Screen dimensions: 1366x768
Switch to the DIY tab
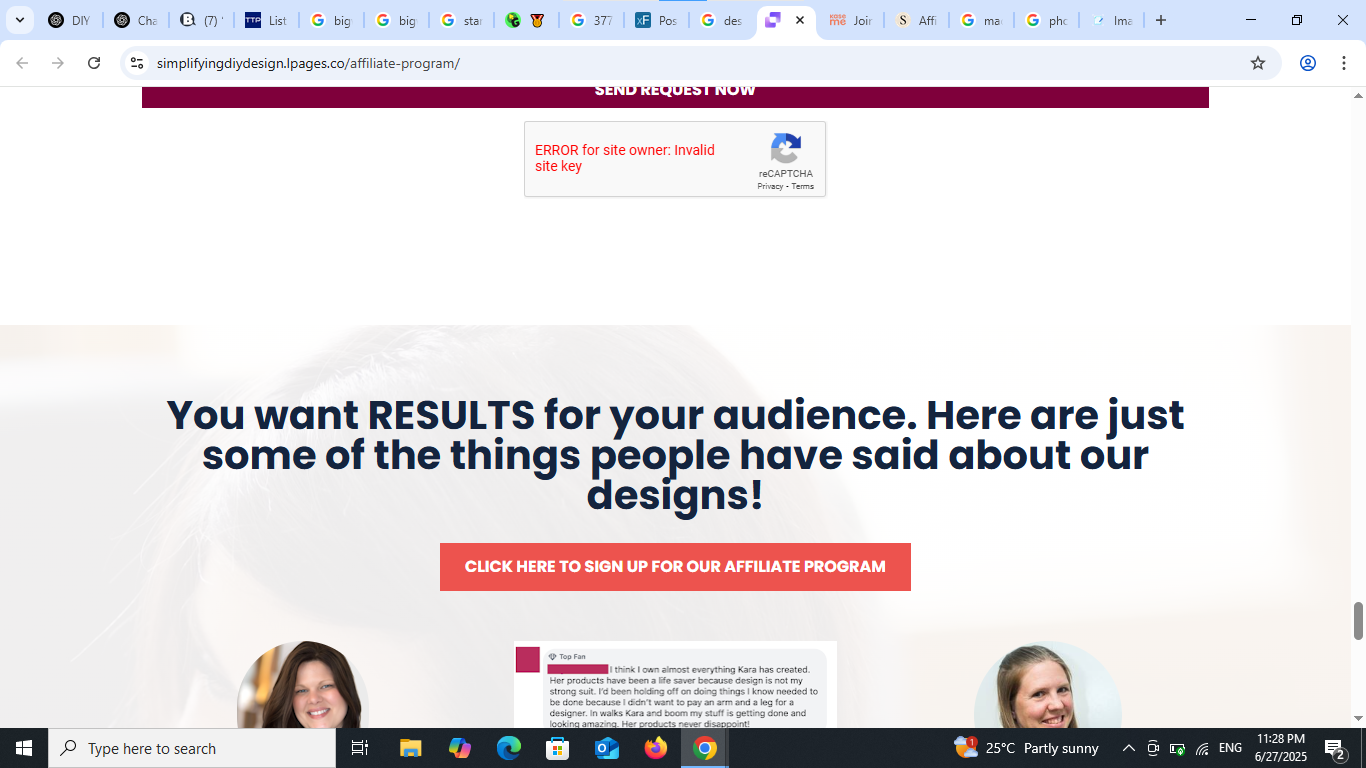click(70, 20)
